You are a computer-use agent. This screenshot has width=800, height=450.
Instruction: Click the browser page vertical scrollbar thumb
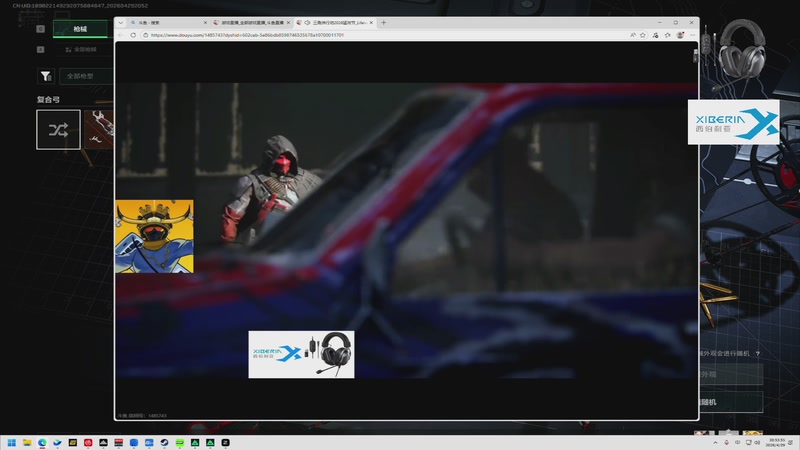(x=695, y=57)
